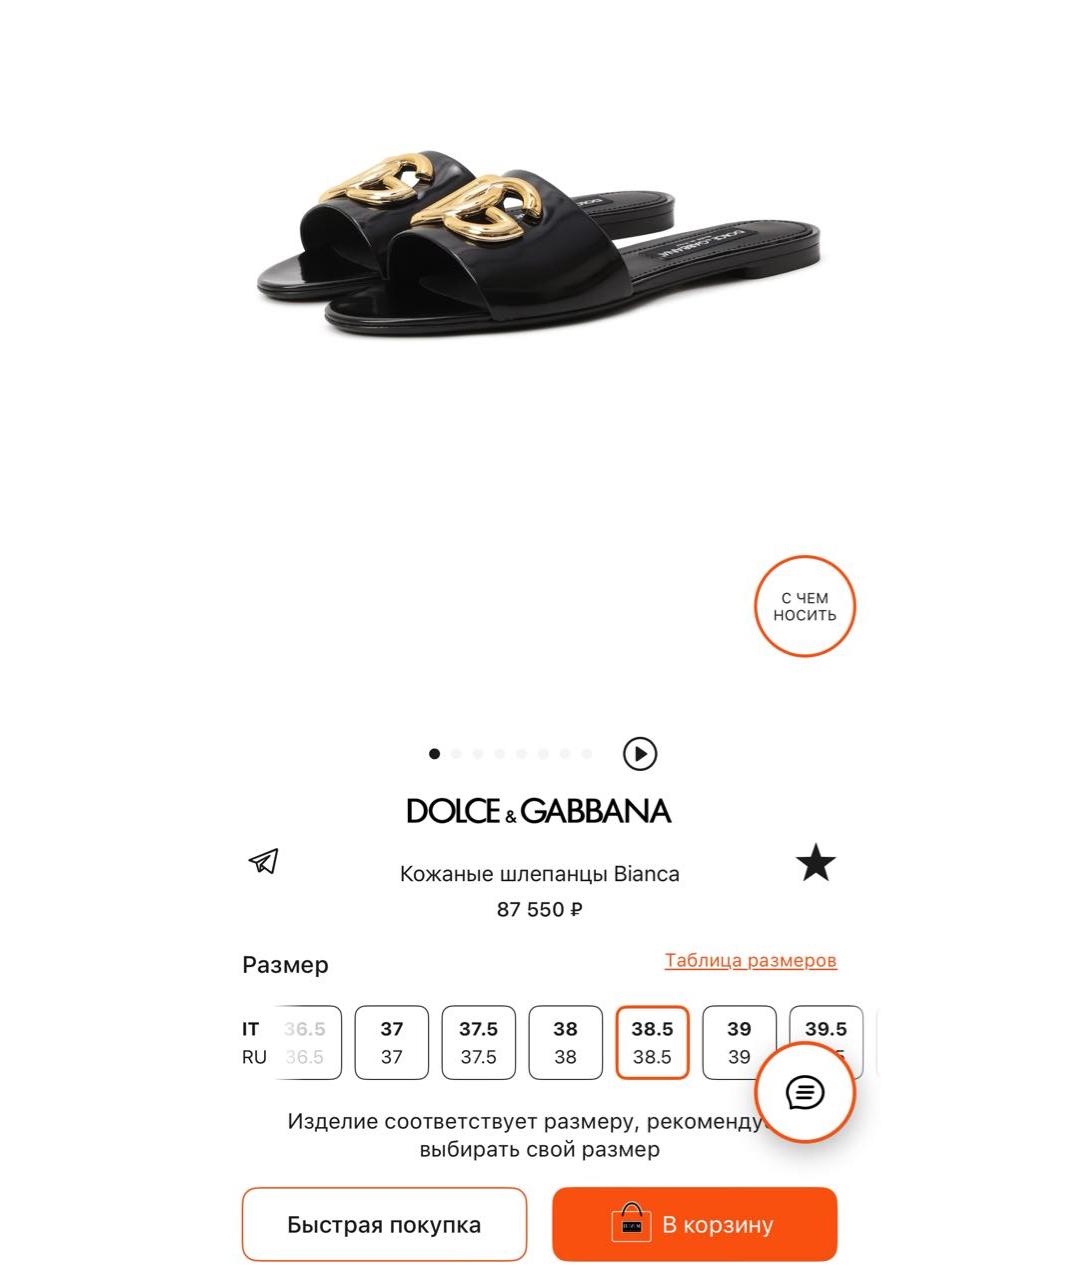Play the product video circle icon

coord(640,754)
